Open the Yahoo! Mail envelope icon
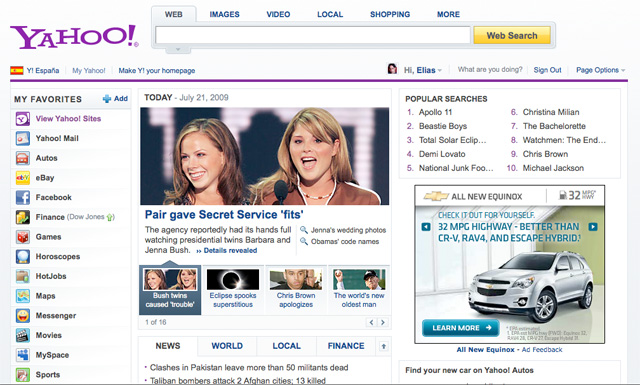 tap(22, 138)
